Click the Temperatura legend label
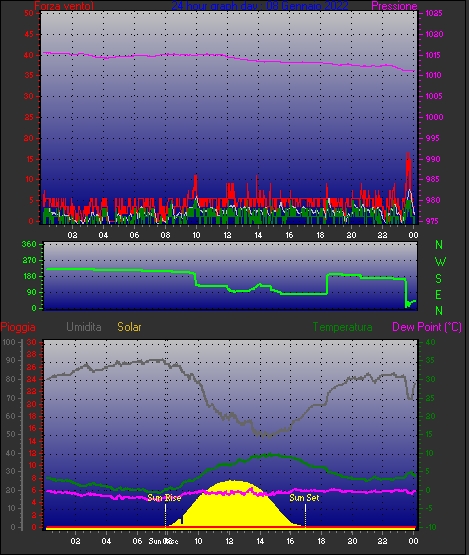Viewport: 469px width, 555px height. (342, 327)
